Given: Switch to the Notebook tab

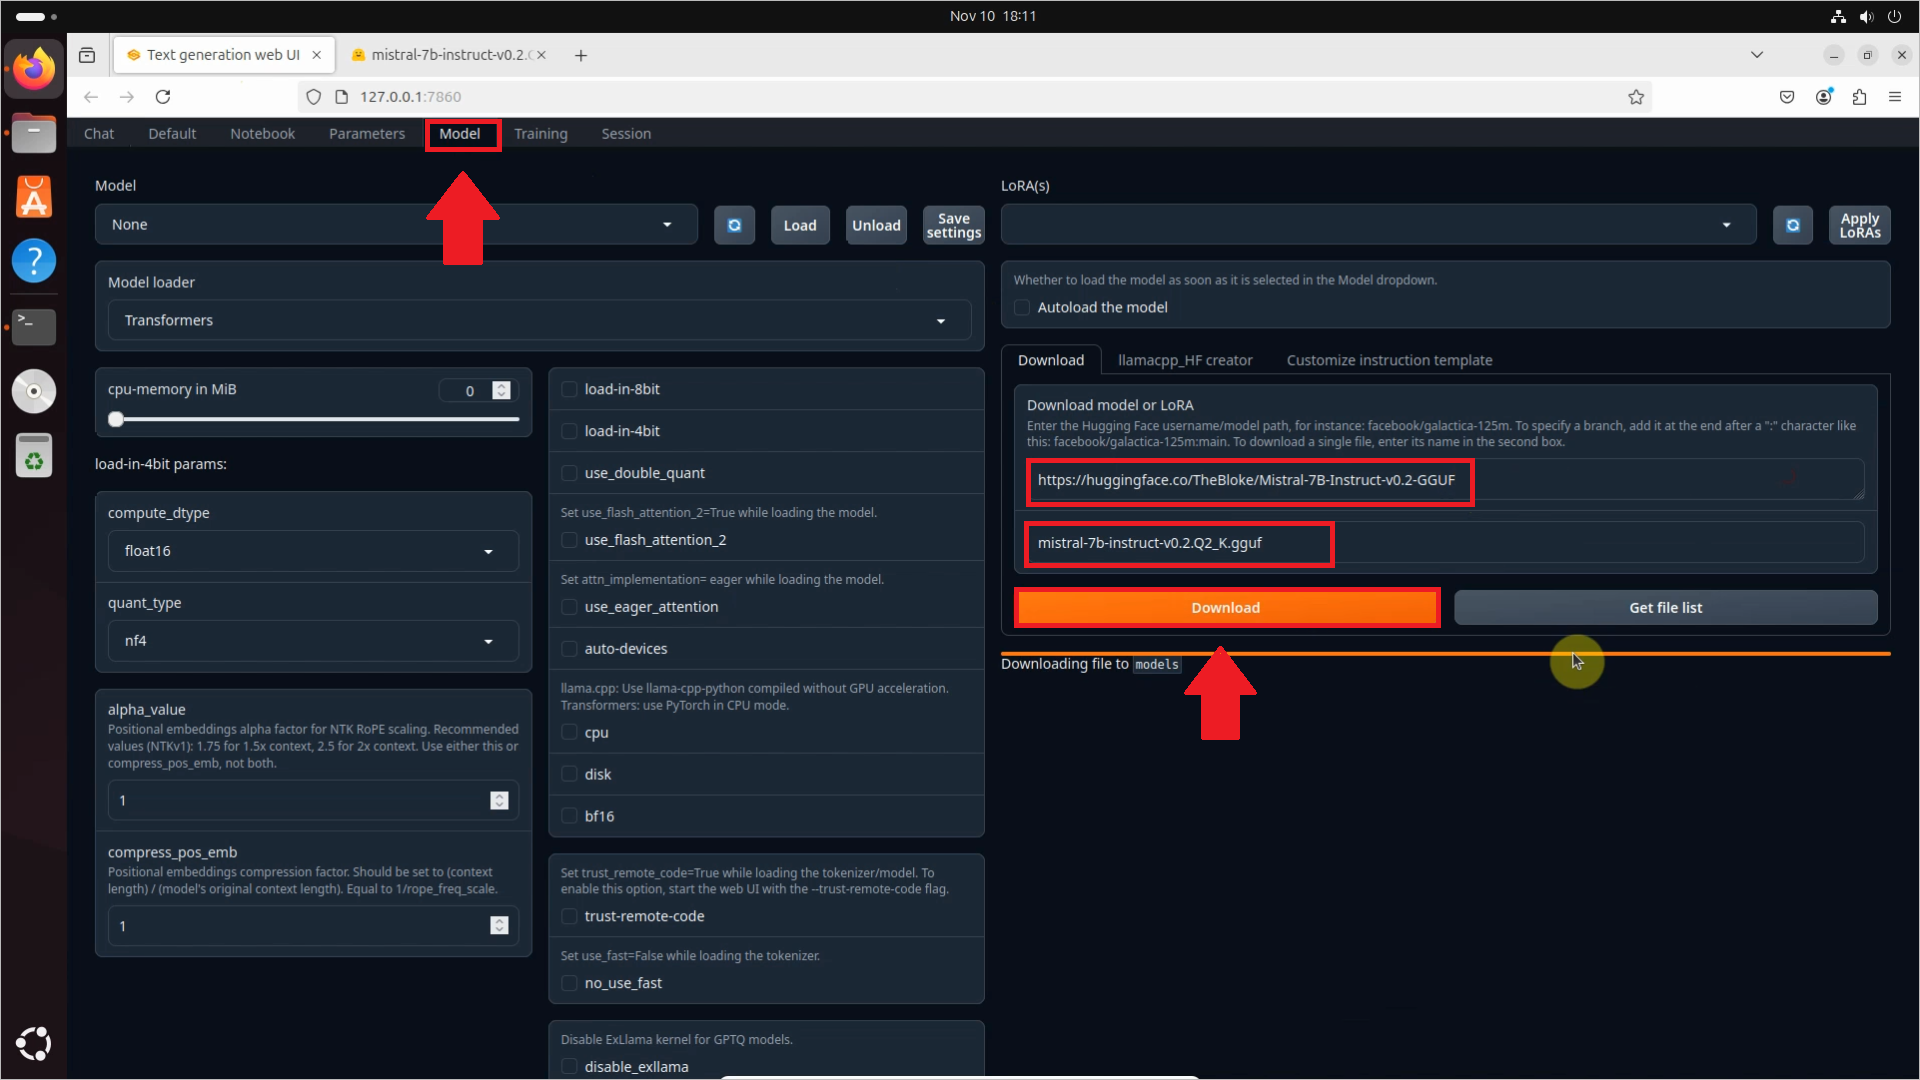Looking at the screenshot, I should [x=262, y=134].
